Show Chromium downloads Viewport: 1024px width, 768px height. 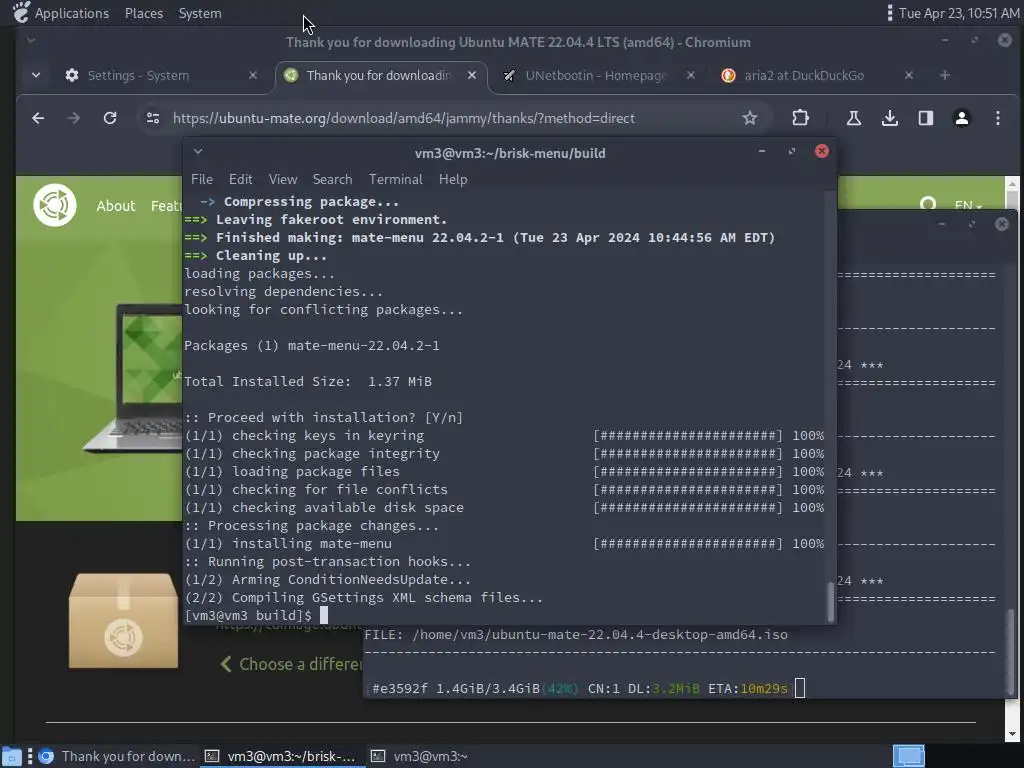point(889,118)
